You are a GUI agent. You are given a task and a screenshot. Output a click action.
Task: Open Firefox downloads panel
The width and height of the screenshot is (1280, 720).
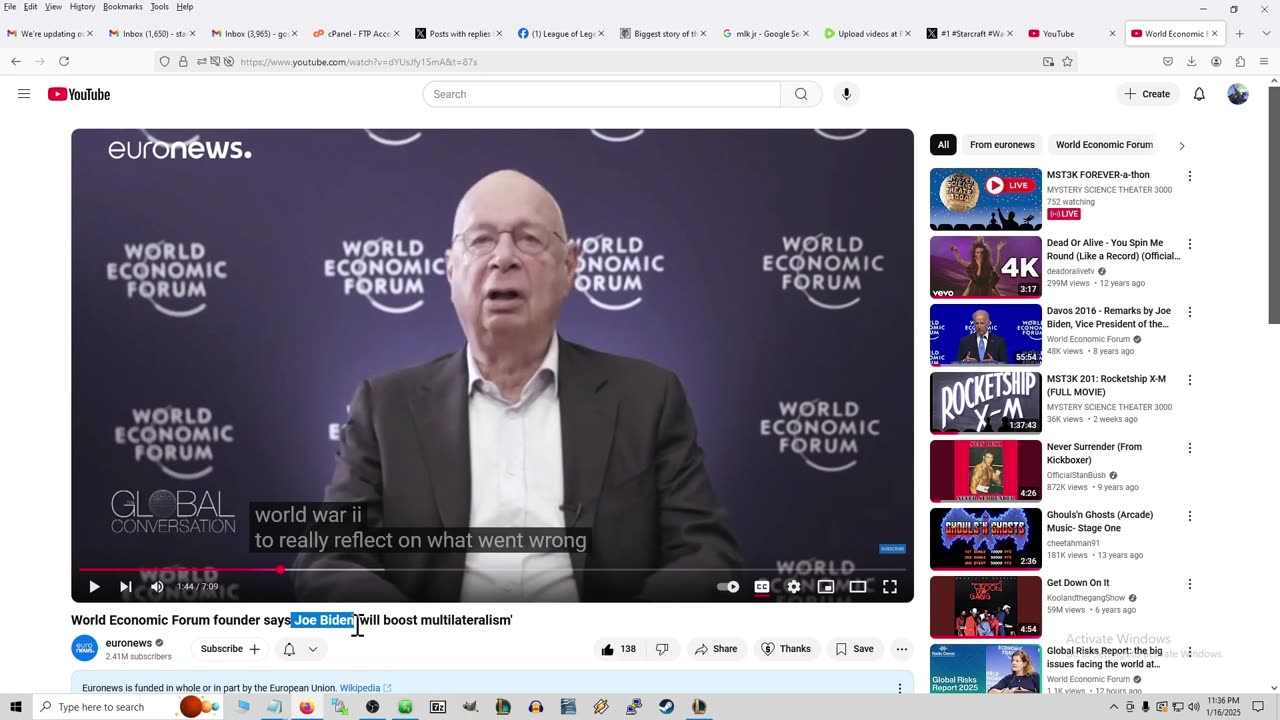coord(1192,62)
